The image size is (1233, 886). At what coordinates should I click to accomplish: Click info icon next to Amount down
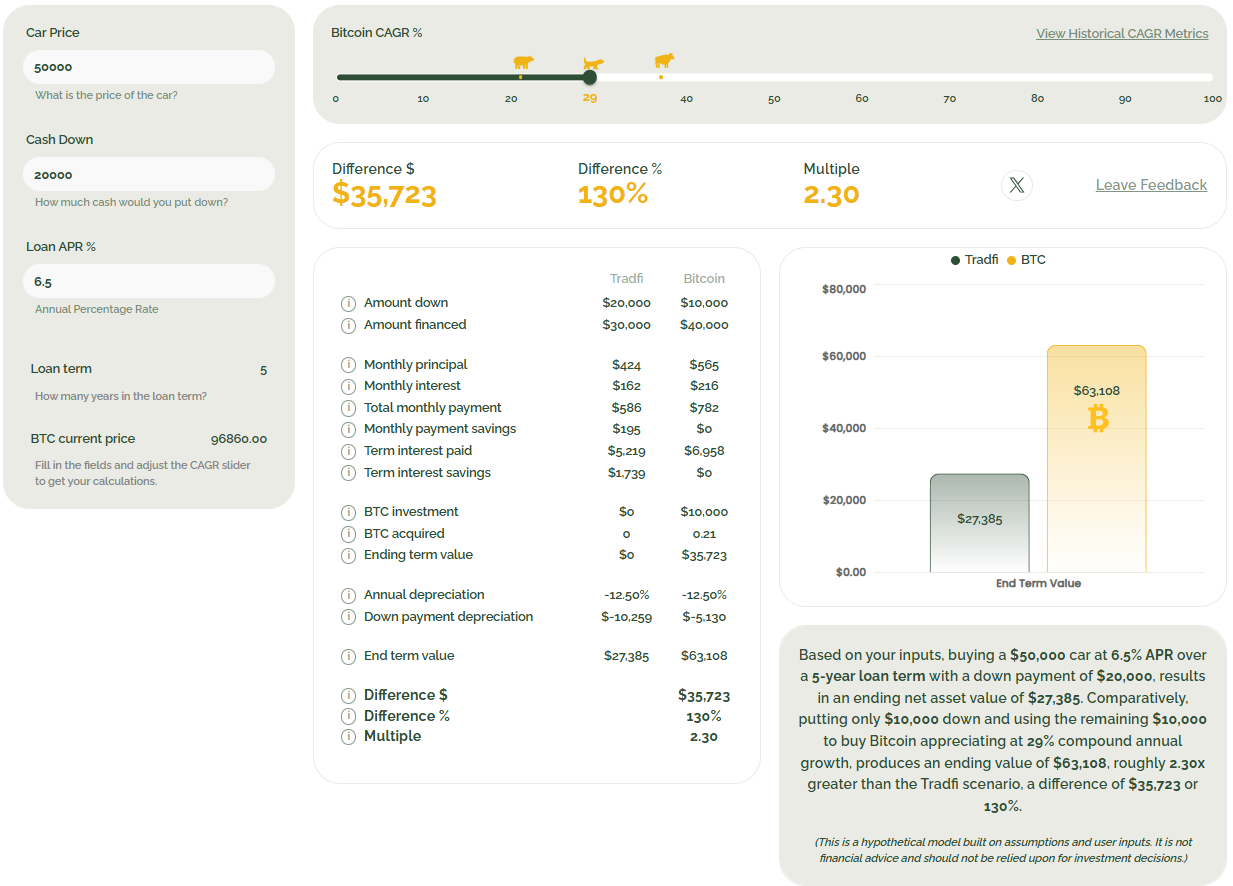click(x=348, y=303)
